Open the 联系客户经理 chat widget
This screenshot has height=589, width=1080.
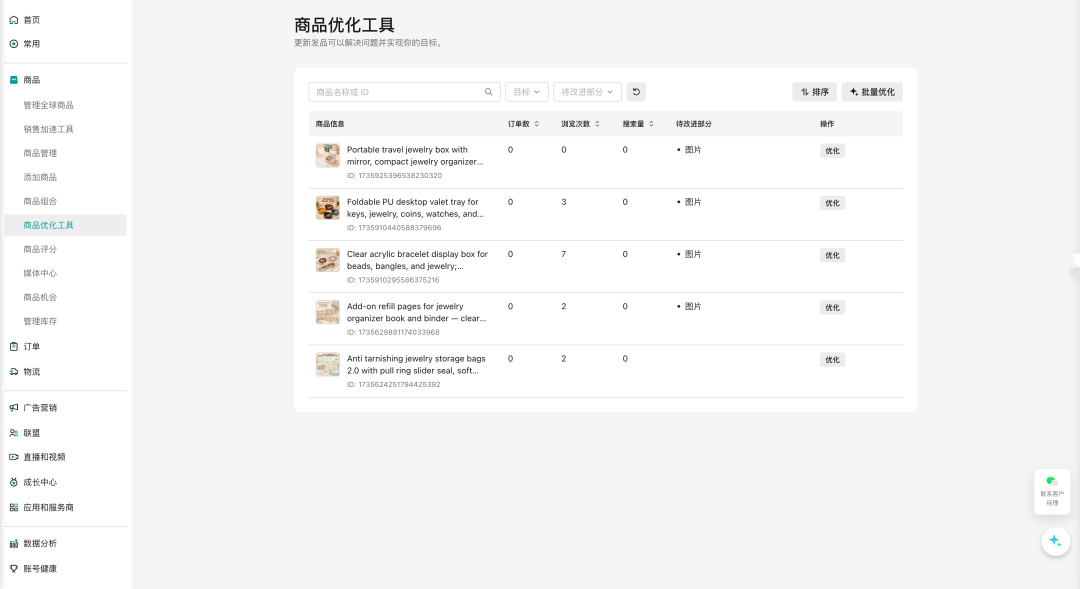coord(1052,491)
